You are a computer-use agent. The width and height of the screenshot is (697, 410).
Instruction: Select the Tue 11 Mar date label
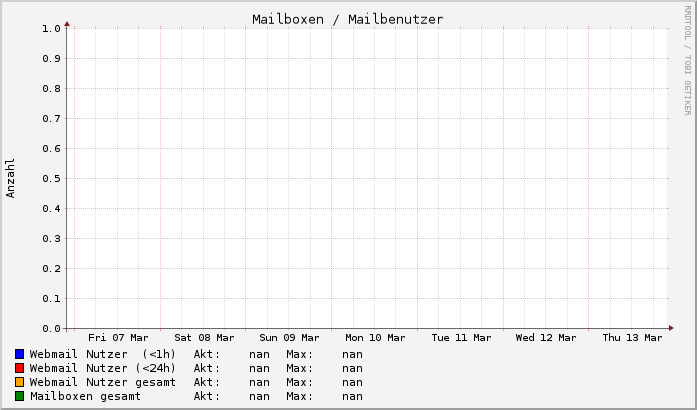(x=461, y=338)
